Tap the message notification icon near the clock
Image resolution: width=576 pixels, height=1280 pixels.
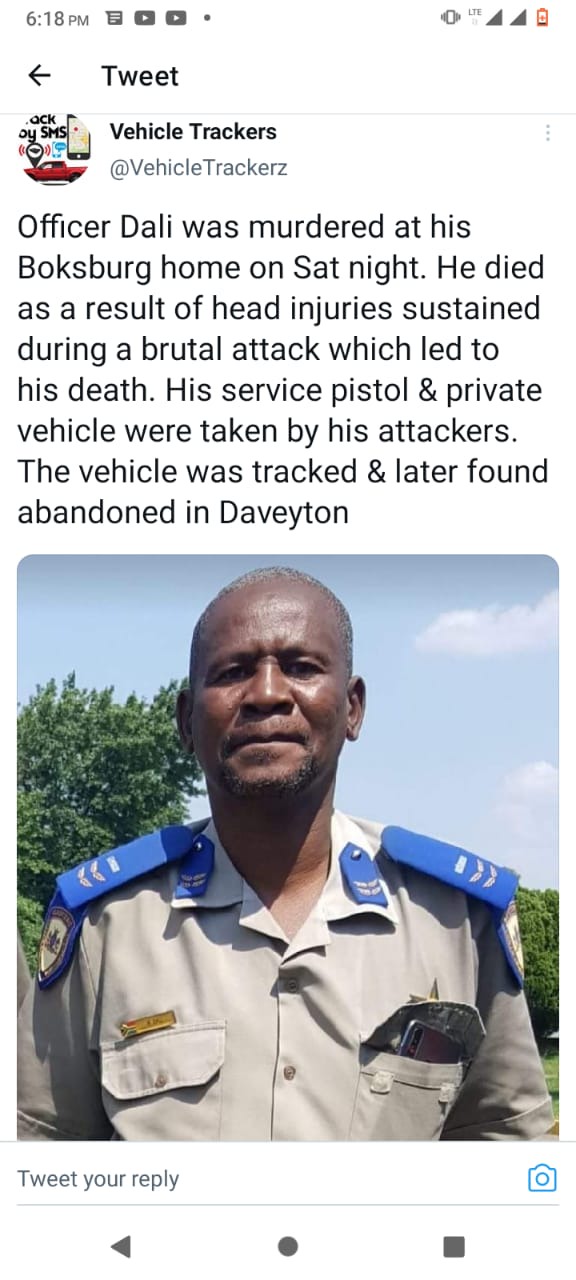point(114,17)
